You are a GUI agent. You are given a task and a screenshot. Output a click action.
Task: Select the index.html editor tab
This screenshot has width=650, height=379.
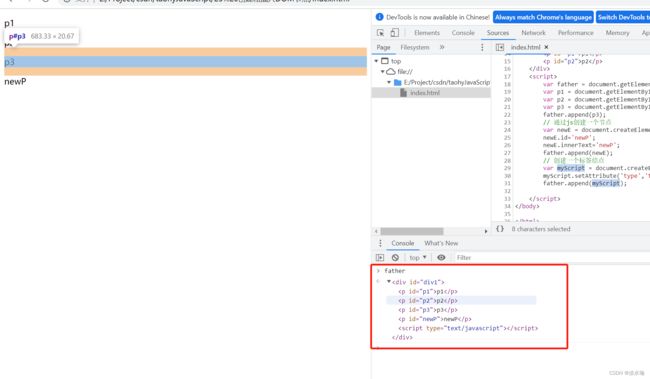(x=525, y=47)
